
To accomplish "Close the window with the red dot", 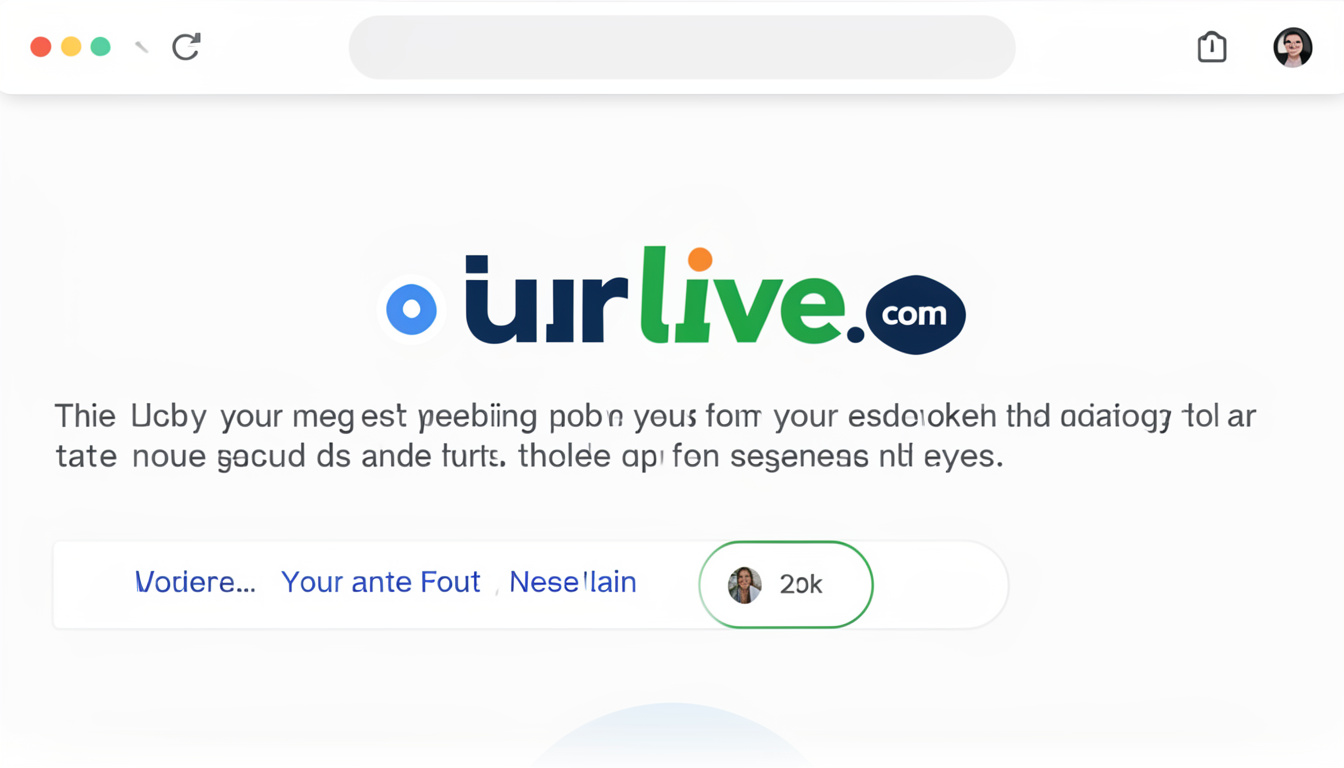I will tap(41, 47).
